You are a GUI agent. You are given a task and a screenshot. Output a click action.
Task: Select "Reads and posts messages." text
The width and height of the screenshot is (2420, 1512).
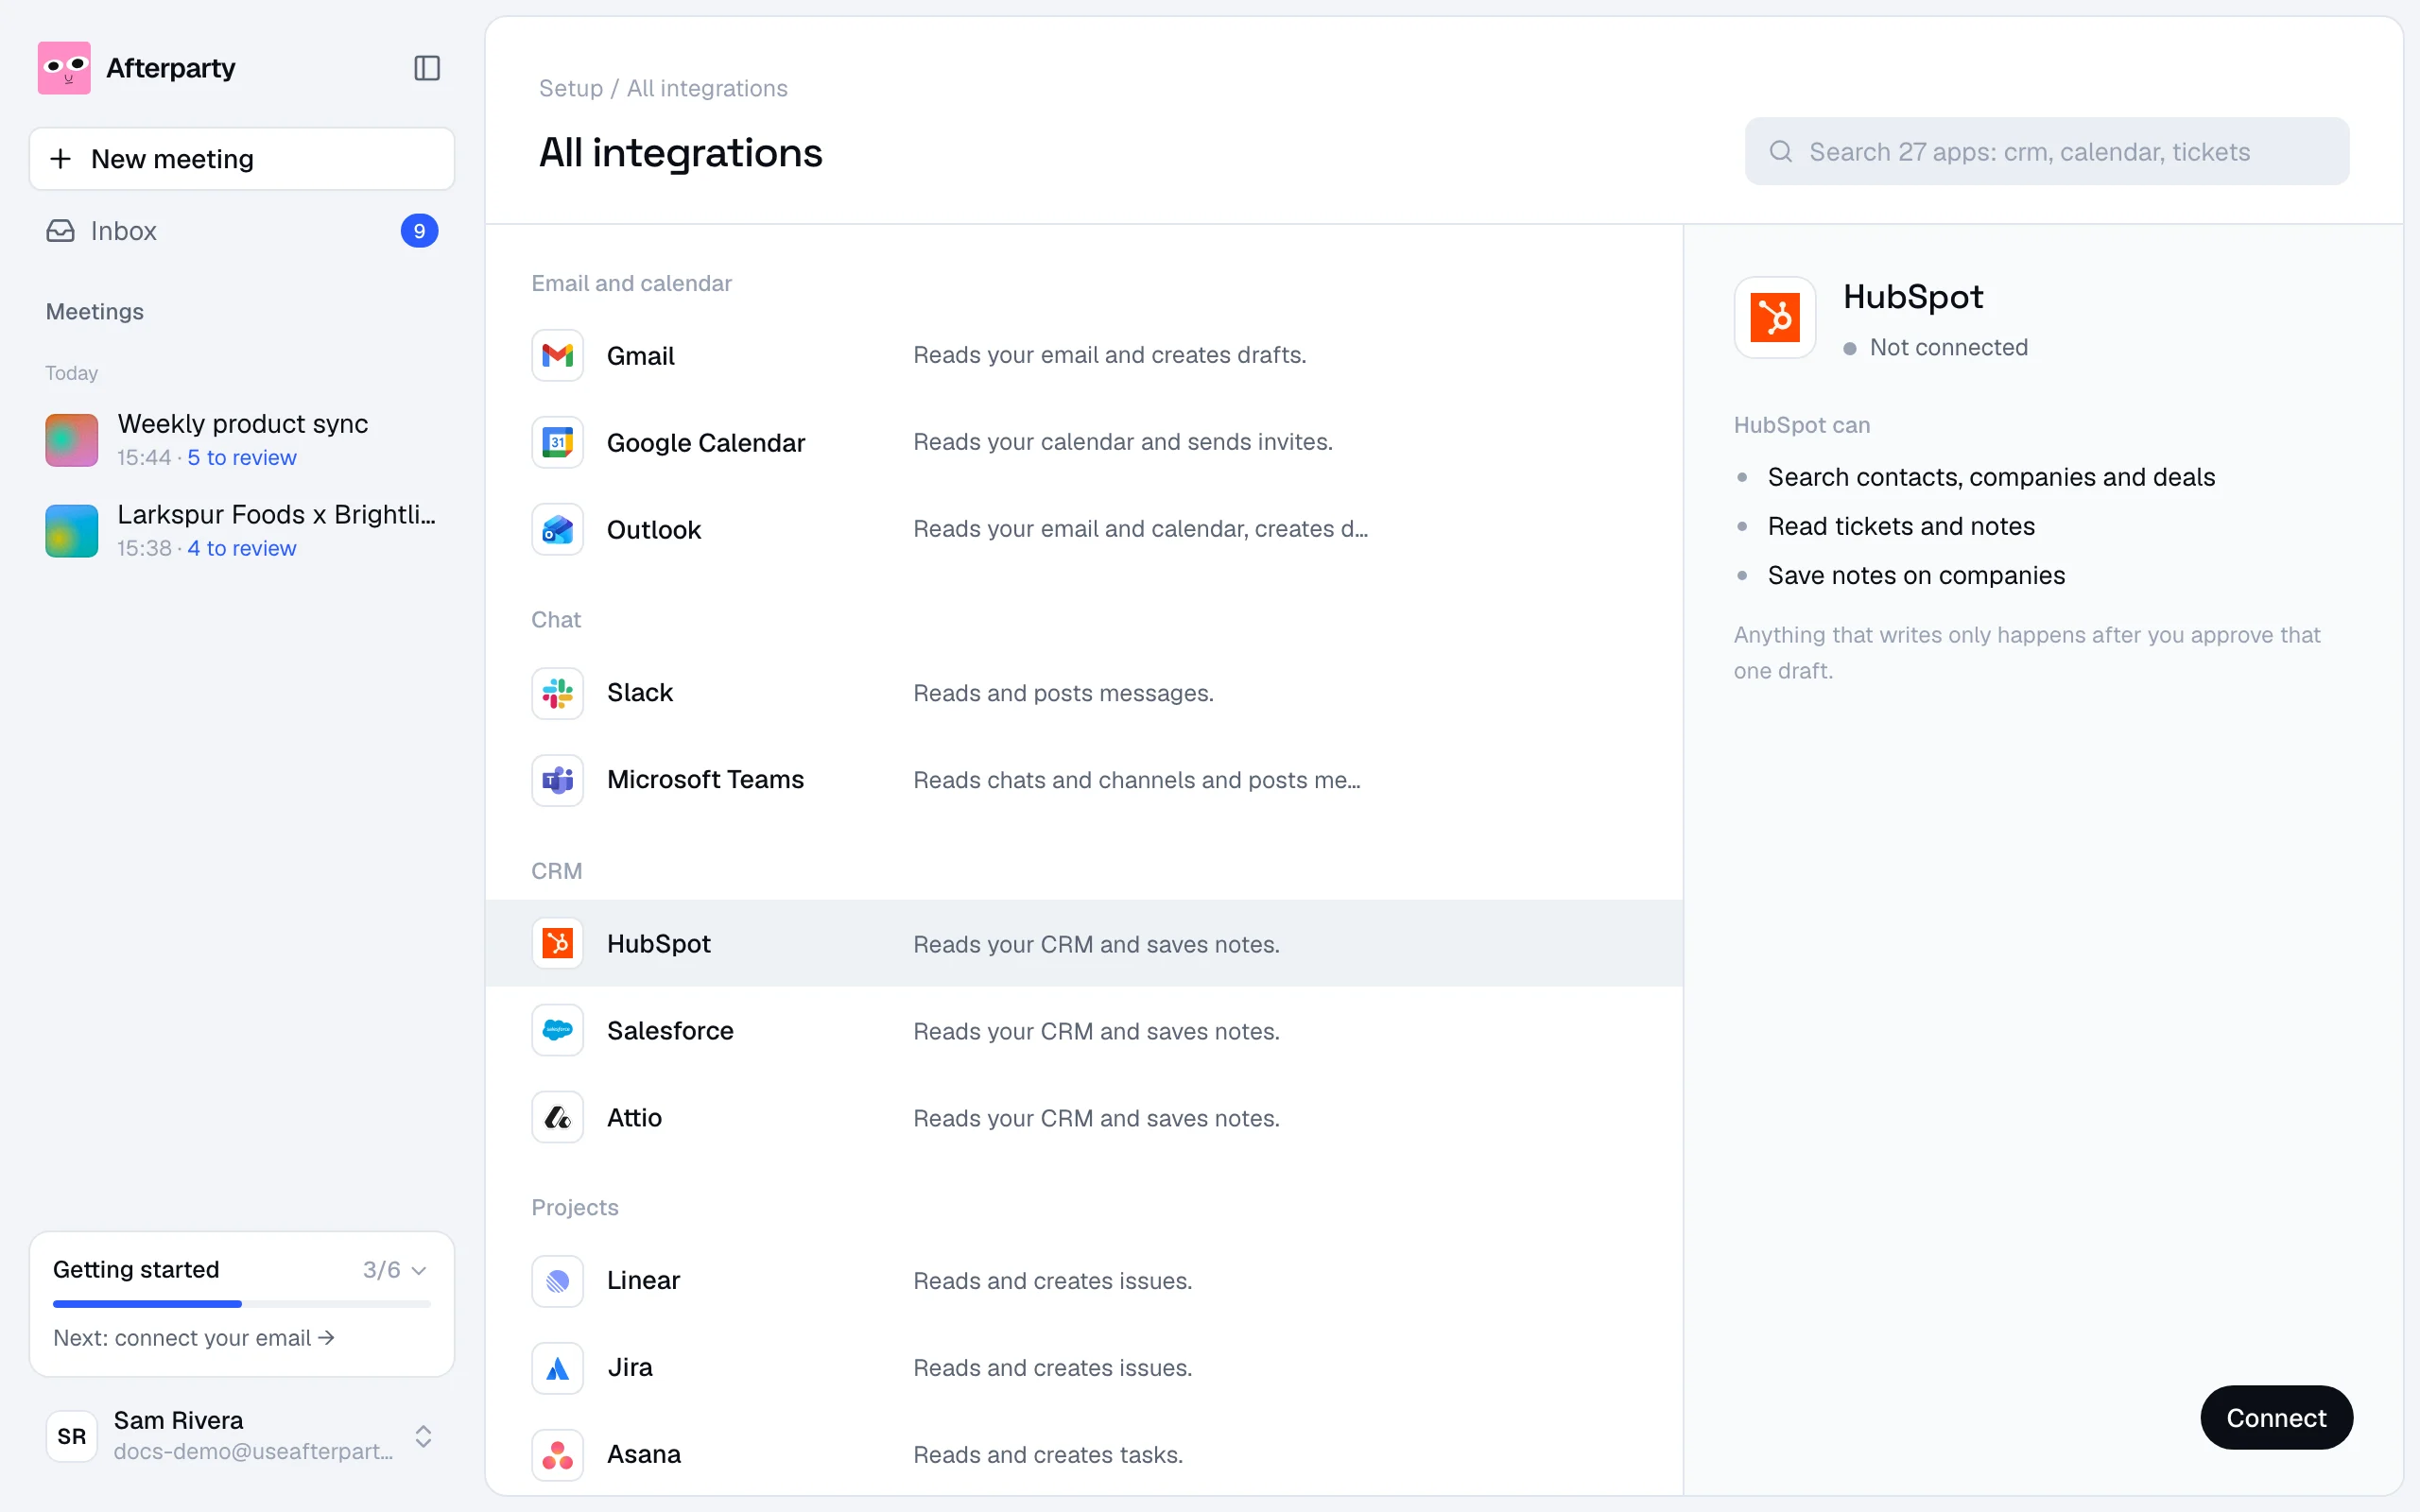(1063, 693)
